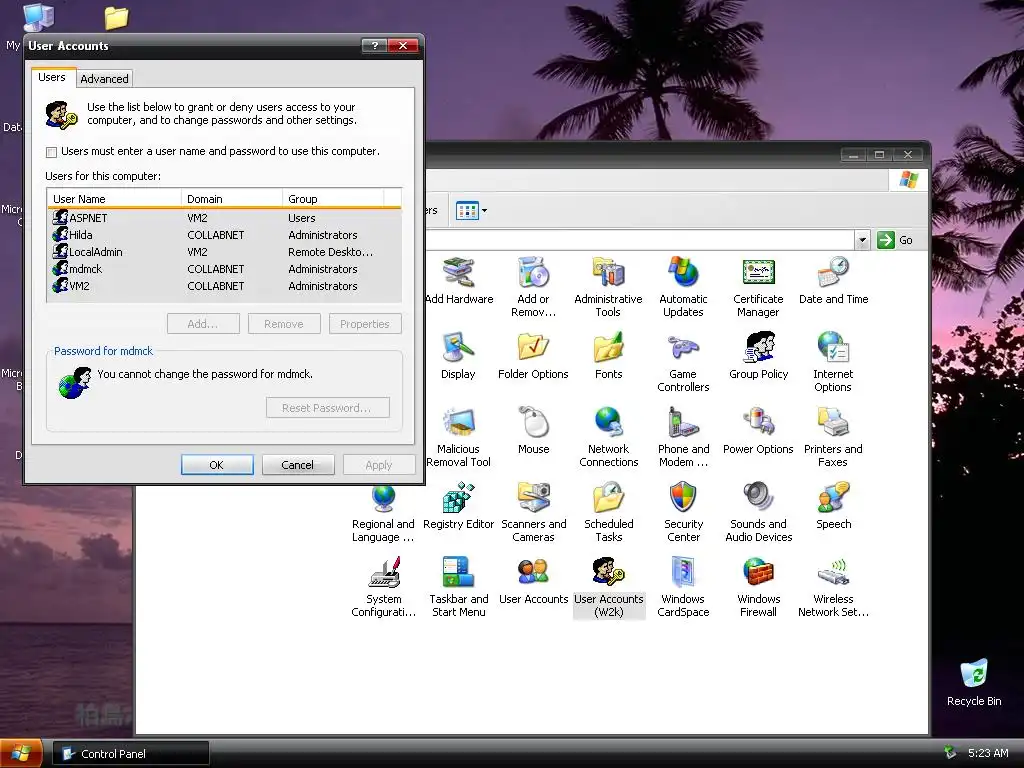Select the Hilda user row
The width and height of the screenshot is (1024, 768).
pyautogui.click(x=224, y=235)
